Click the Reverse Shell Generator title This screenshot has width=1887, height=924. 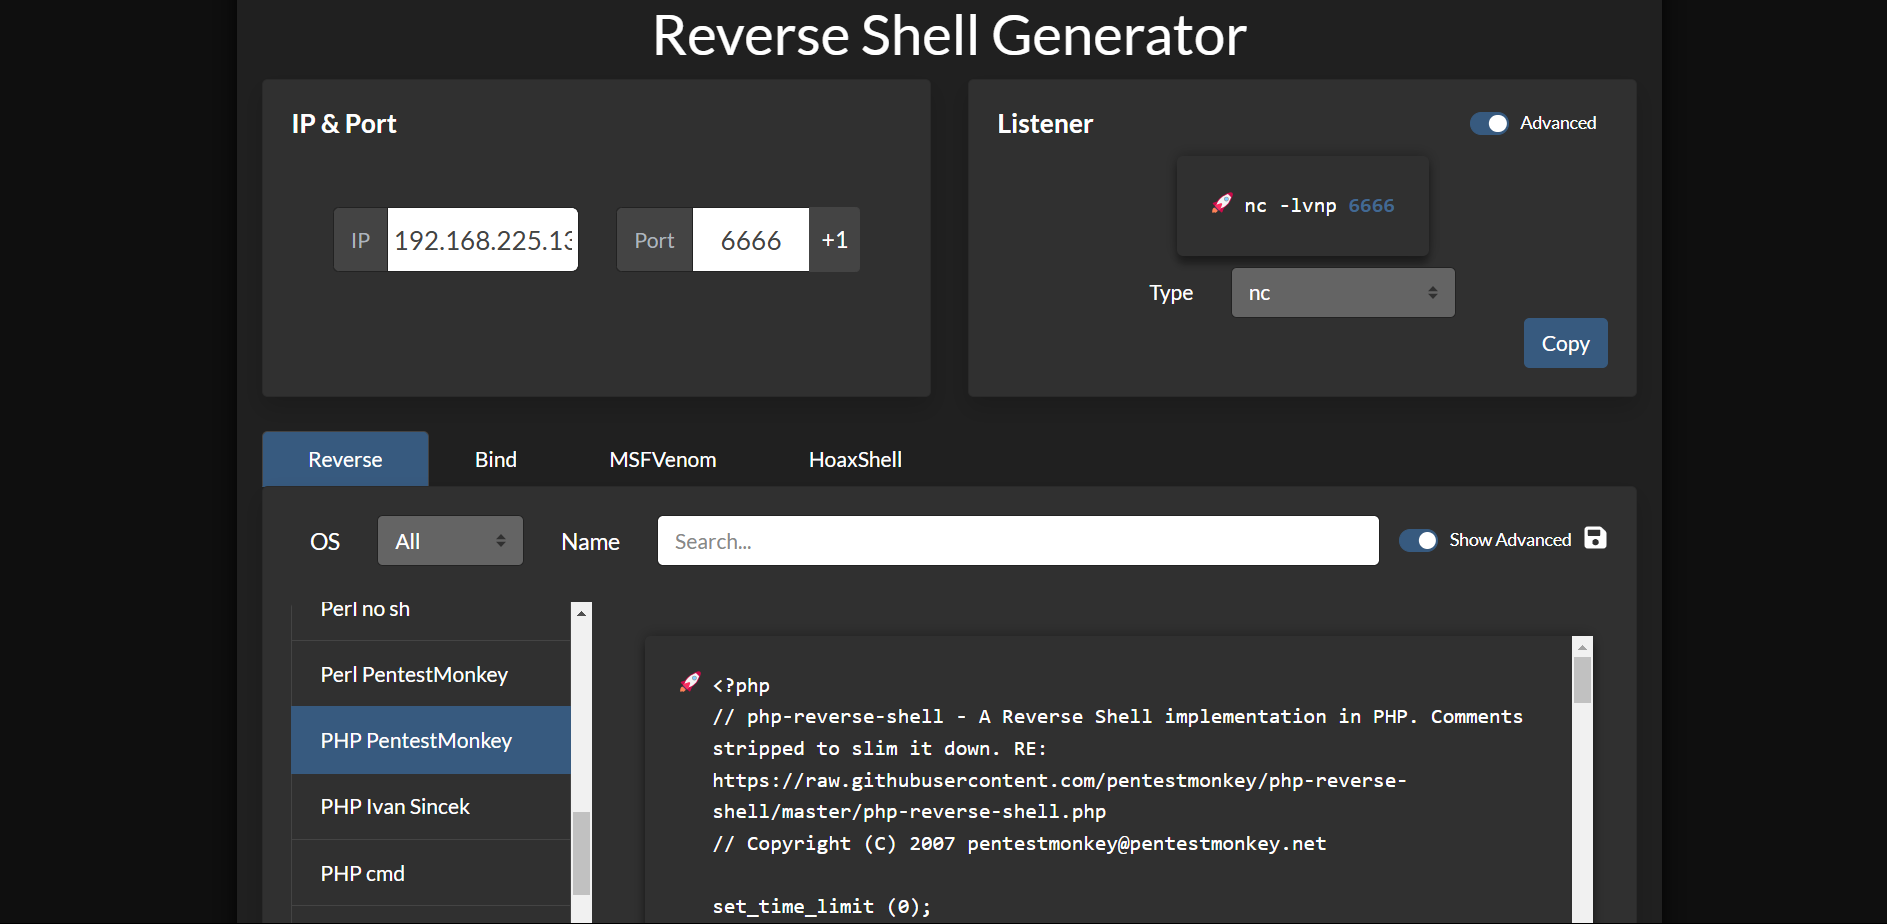point(949,35)
